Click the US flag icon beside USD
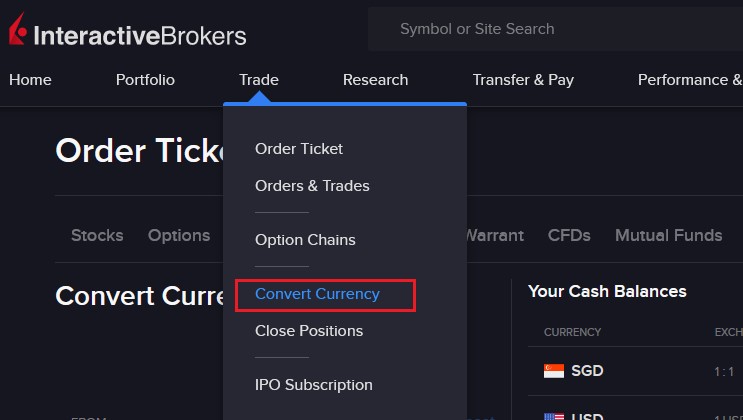 coord(554,416)
